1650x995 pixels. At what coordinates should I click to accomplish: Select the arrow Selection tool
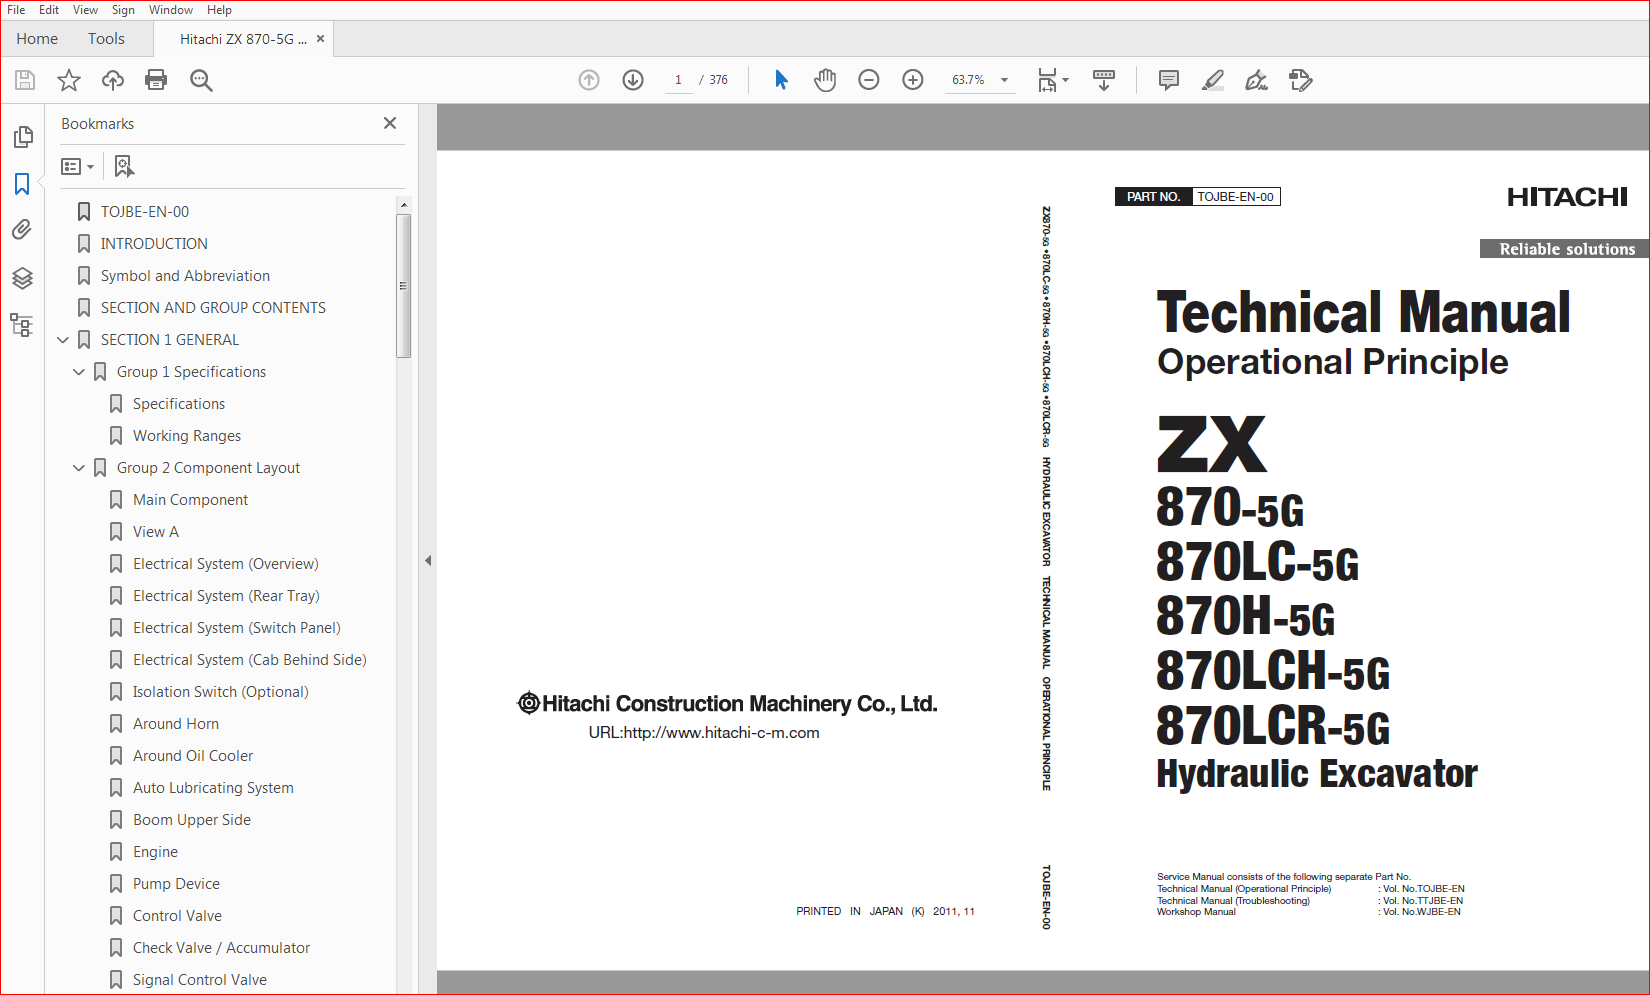pyautogui.click(x=781, y=80)
